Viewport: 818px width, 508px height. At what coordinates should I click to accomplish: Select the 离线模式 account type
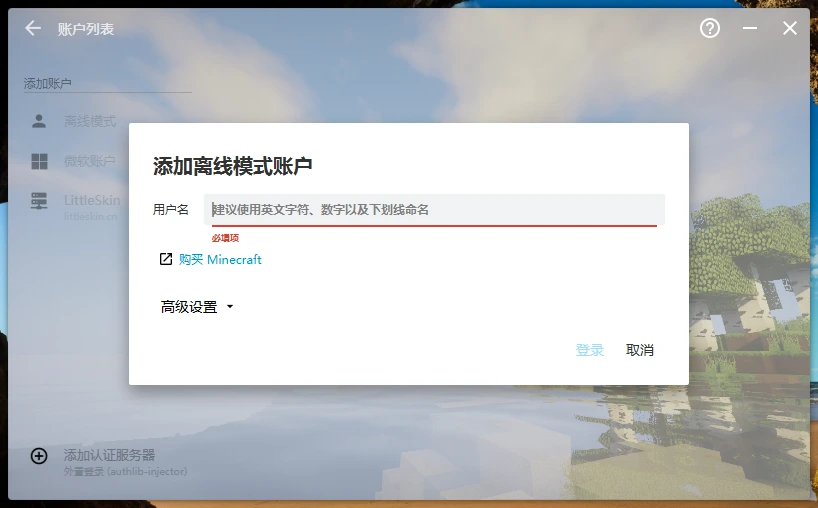click(x=90, y=121)
